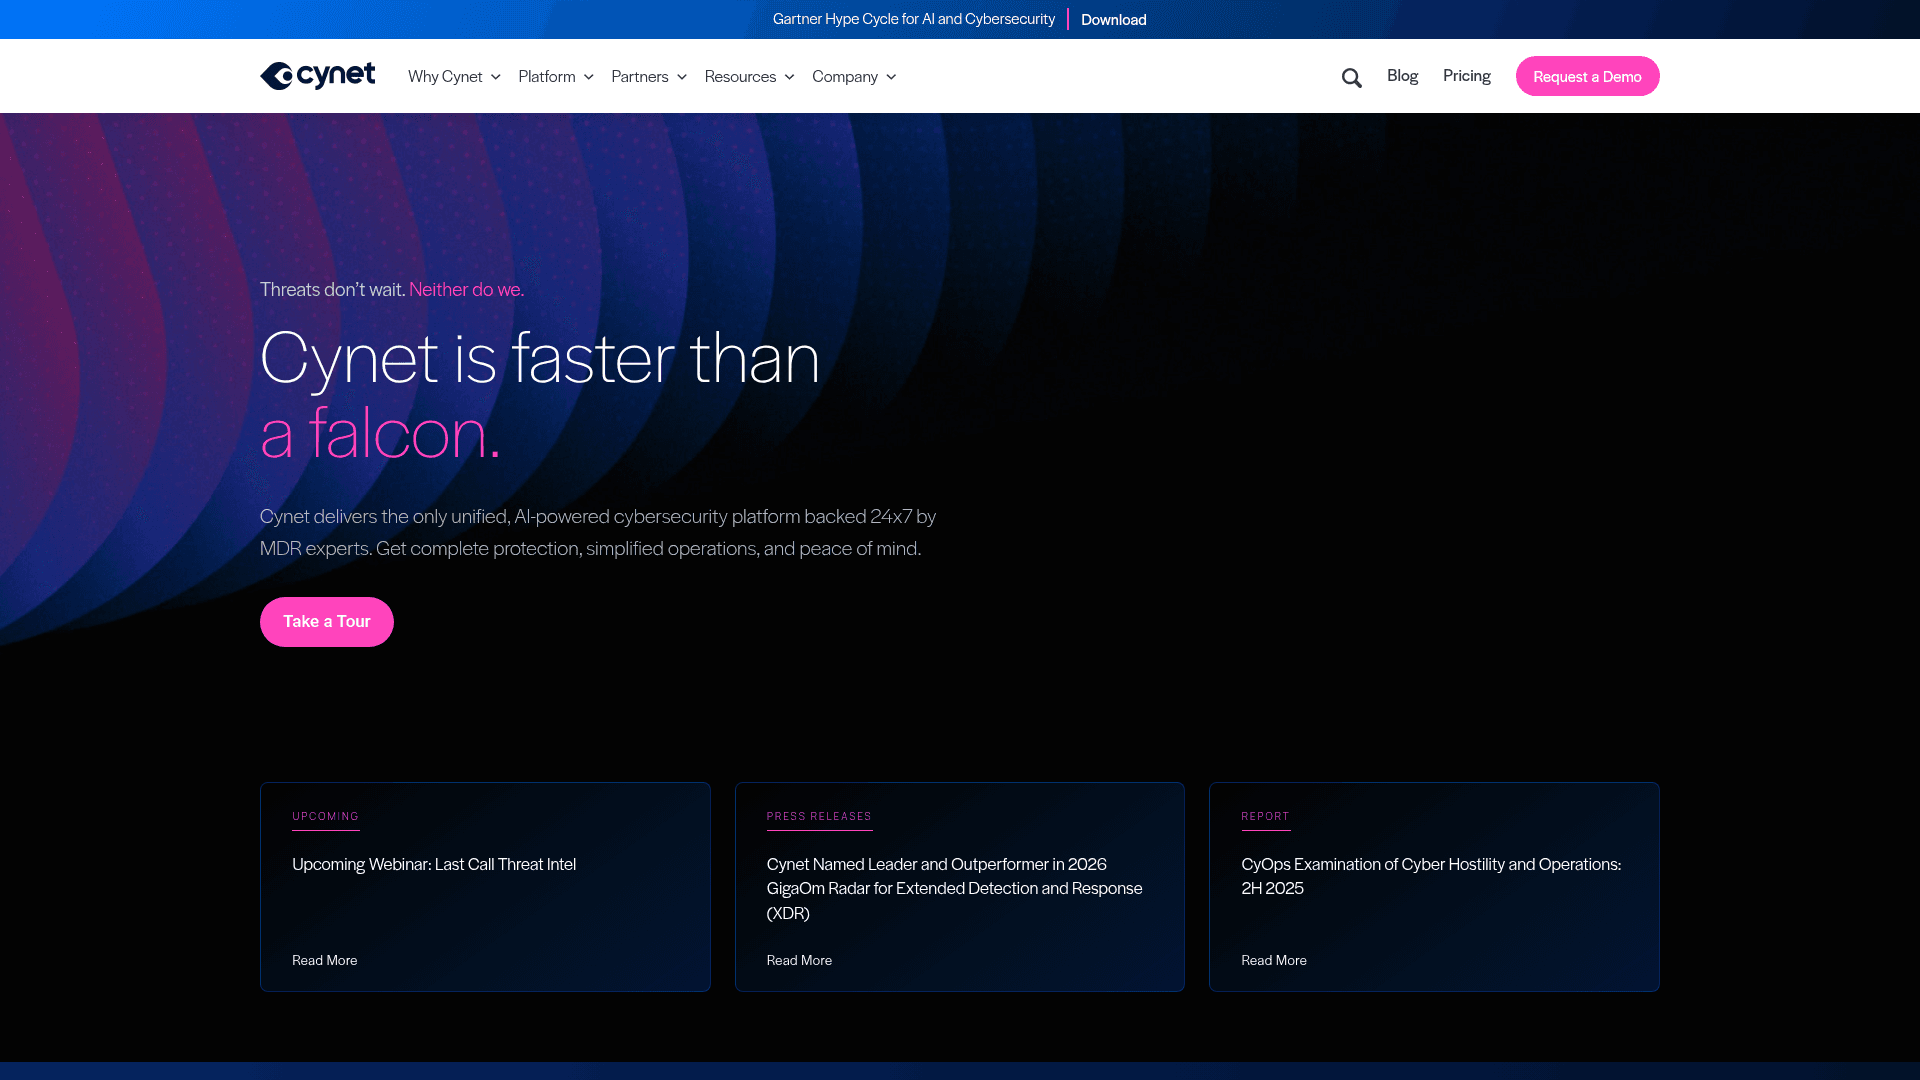Expand the Company chevron arrow
Image resolution: width=1920 pixels, height=1080 pixels.
click(x=890, y=77)
